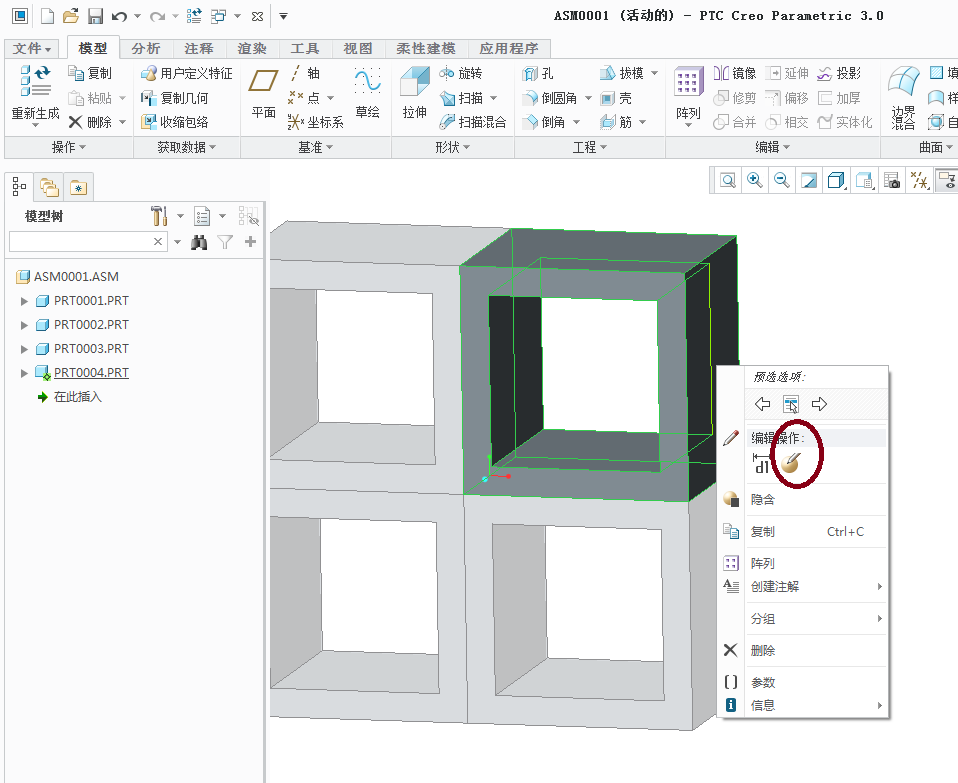Select the 镜像 mirror tool
Viewport: 958px width, 783px height.
(x=735, y=73)
